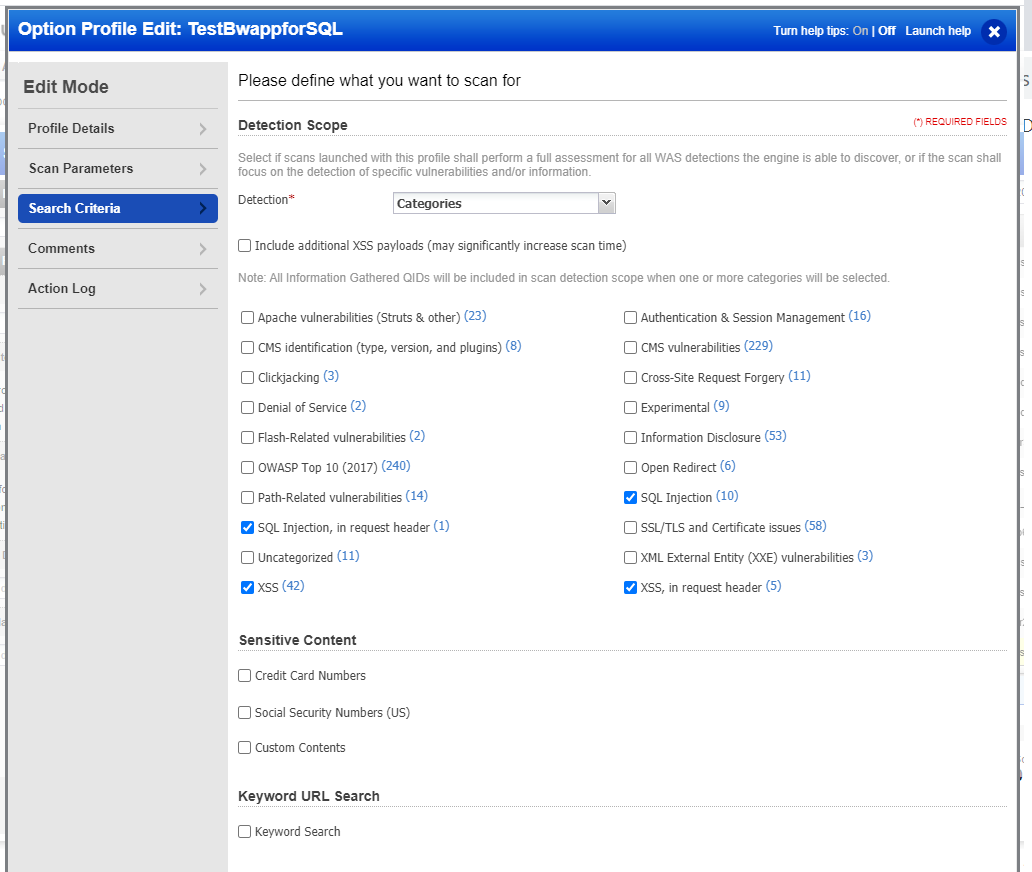
Task: Click the Detection Scope heading
Action: [293, 125]
